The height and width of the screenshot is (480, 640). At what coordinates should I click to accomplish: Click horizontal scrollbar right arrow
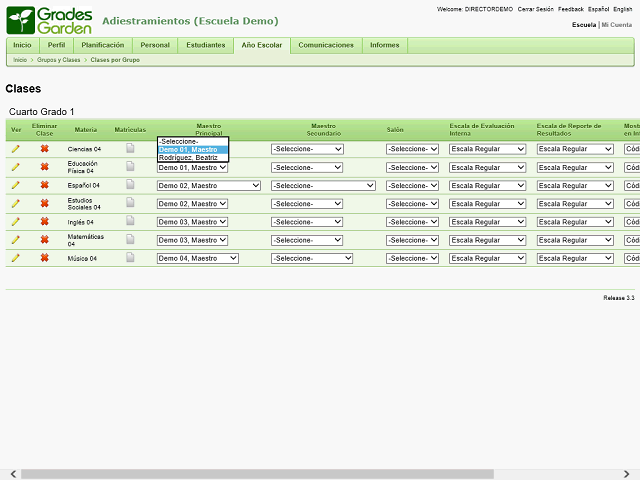(627, 474)
